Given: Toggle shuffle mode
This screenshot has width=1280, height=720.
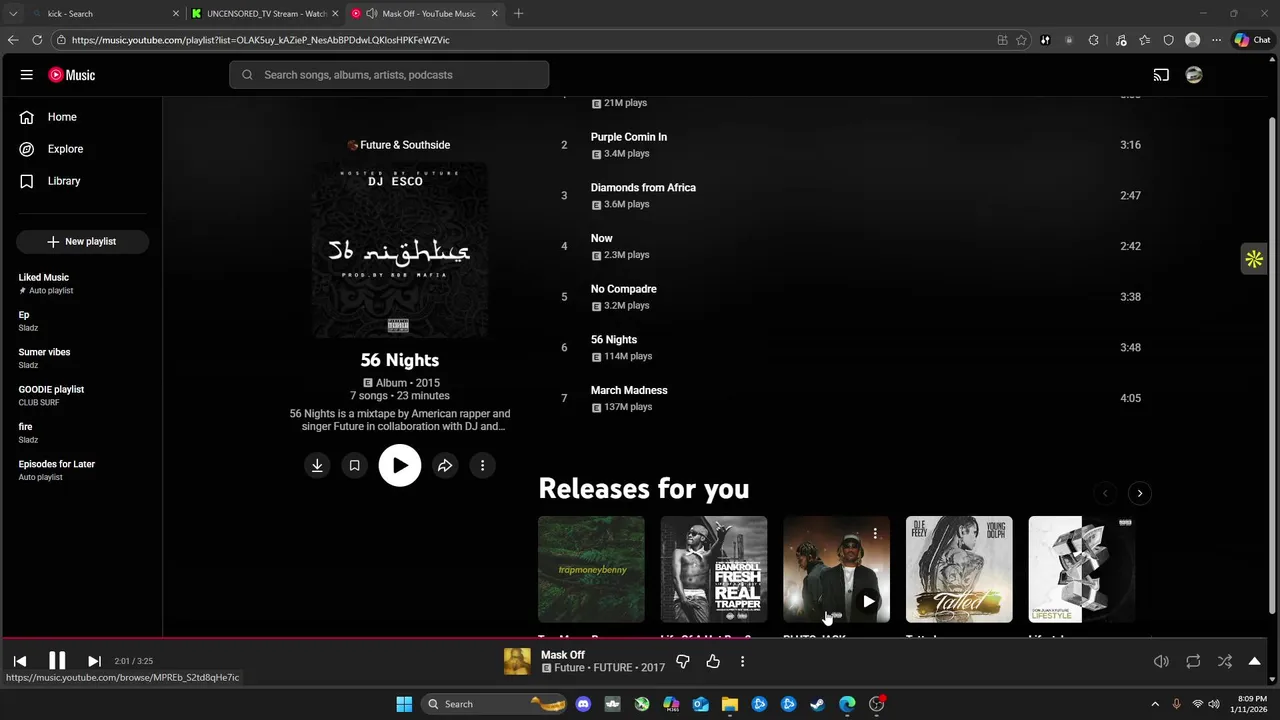Looking at the screenshot, I should click(x=1225, y=661).
